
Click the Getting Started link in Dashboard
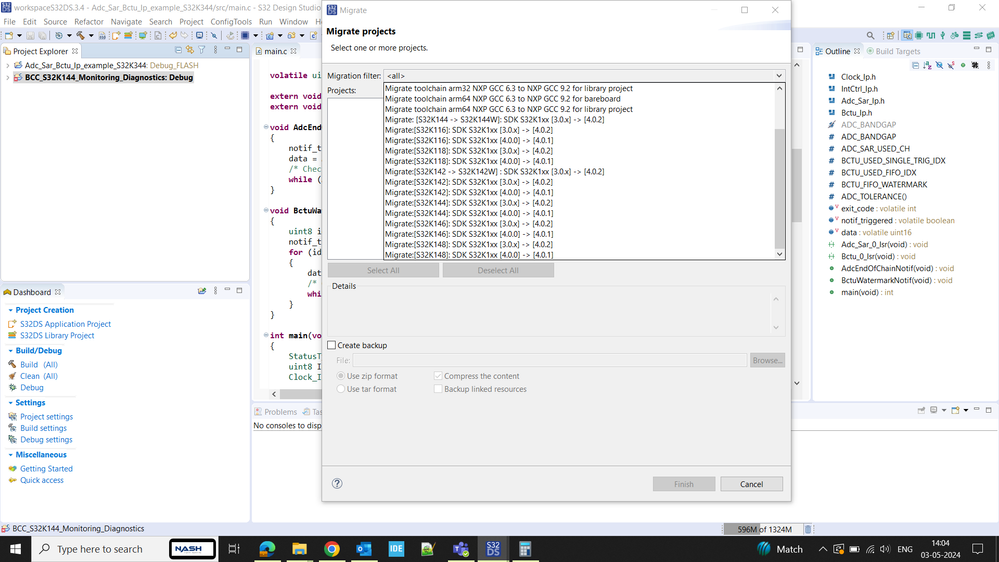[x=46, y=468]
